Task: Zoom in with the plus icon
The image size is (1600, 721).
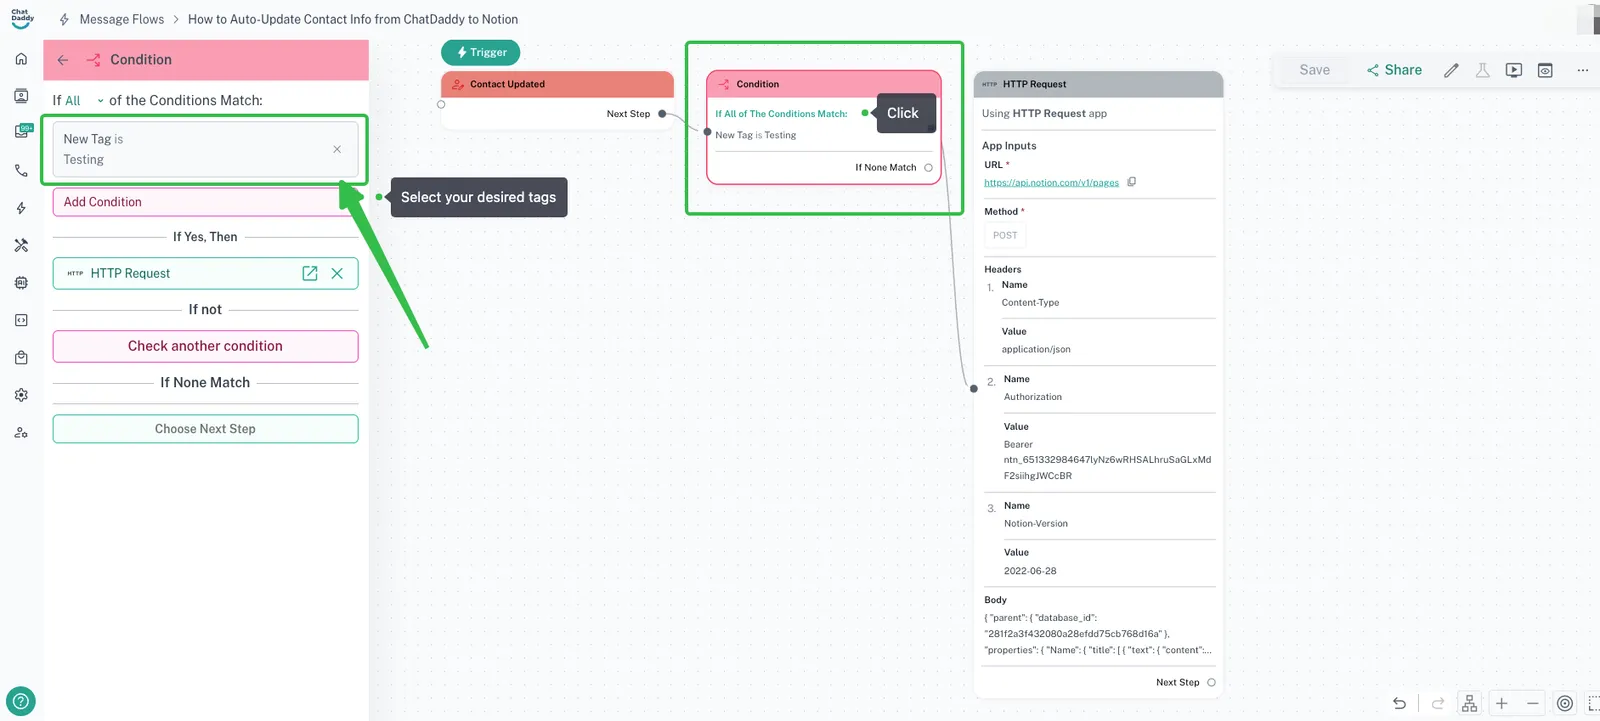Action: point(1501,703)
